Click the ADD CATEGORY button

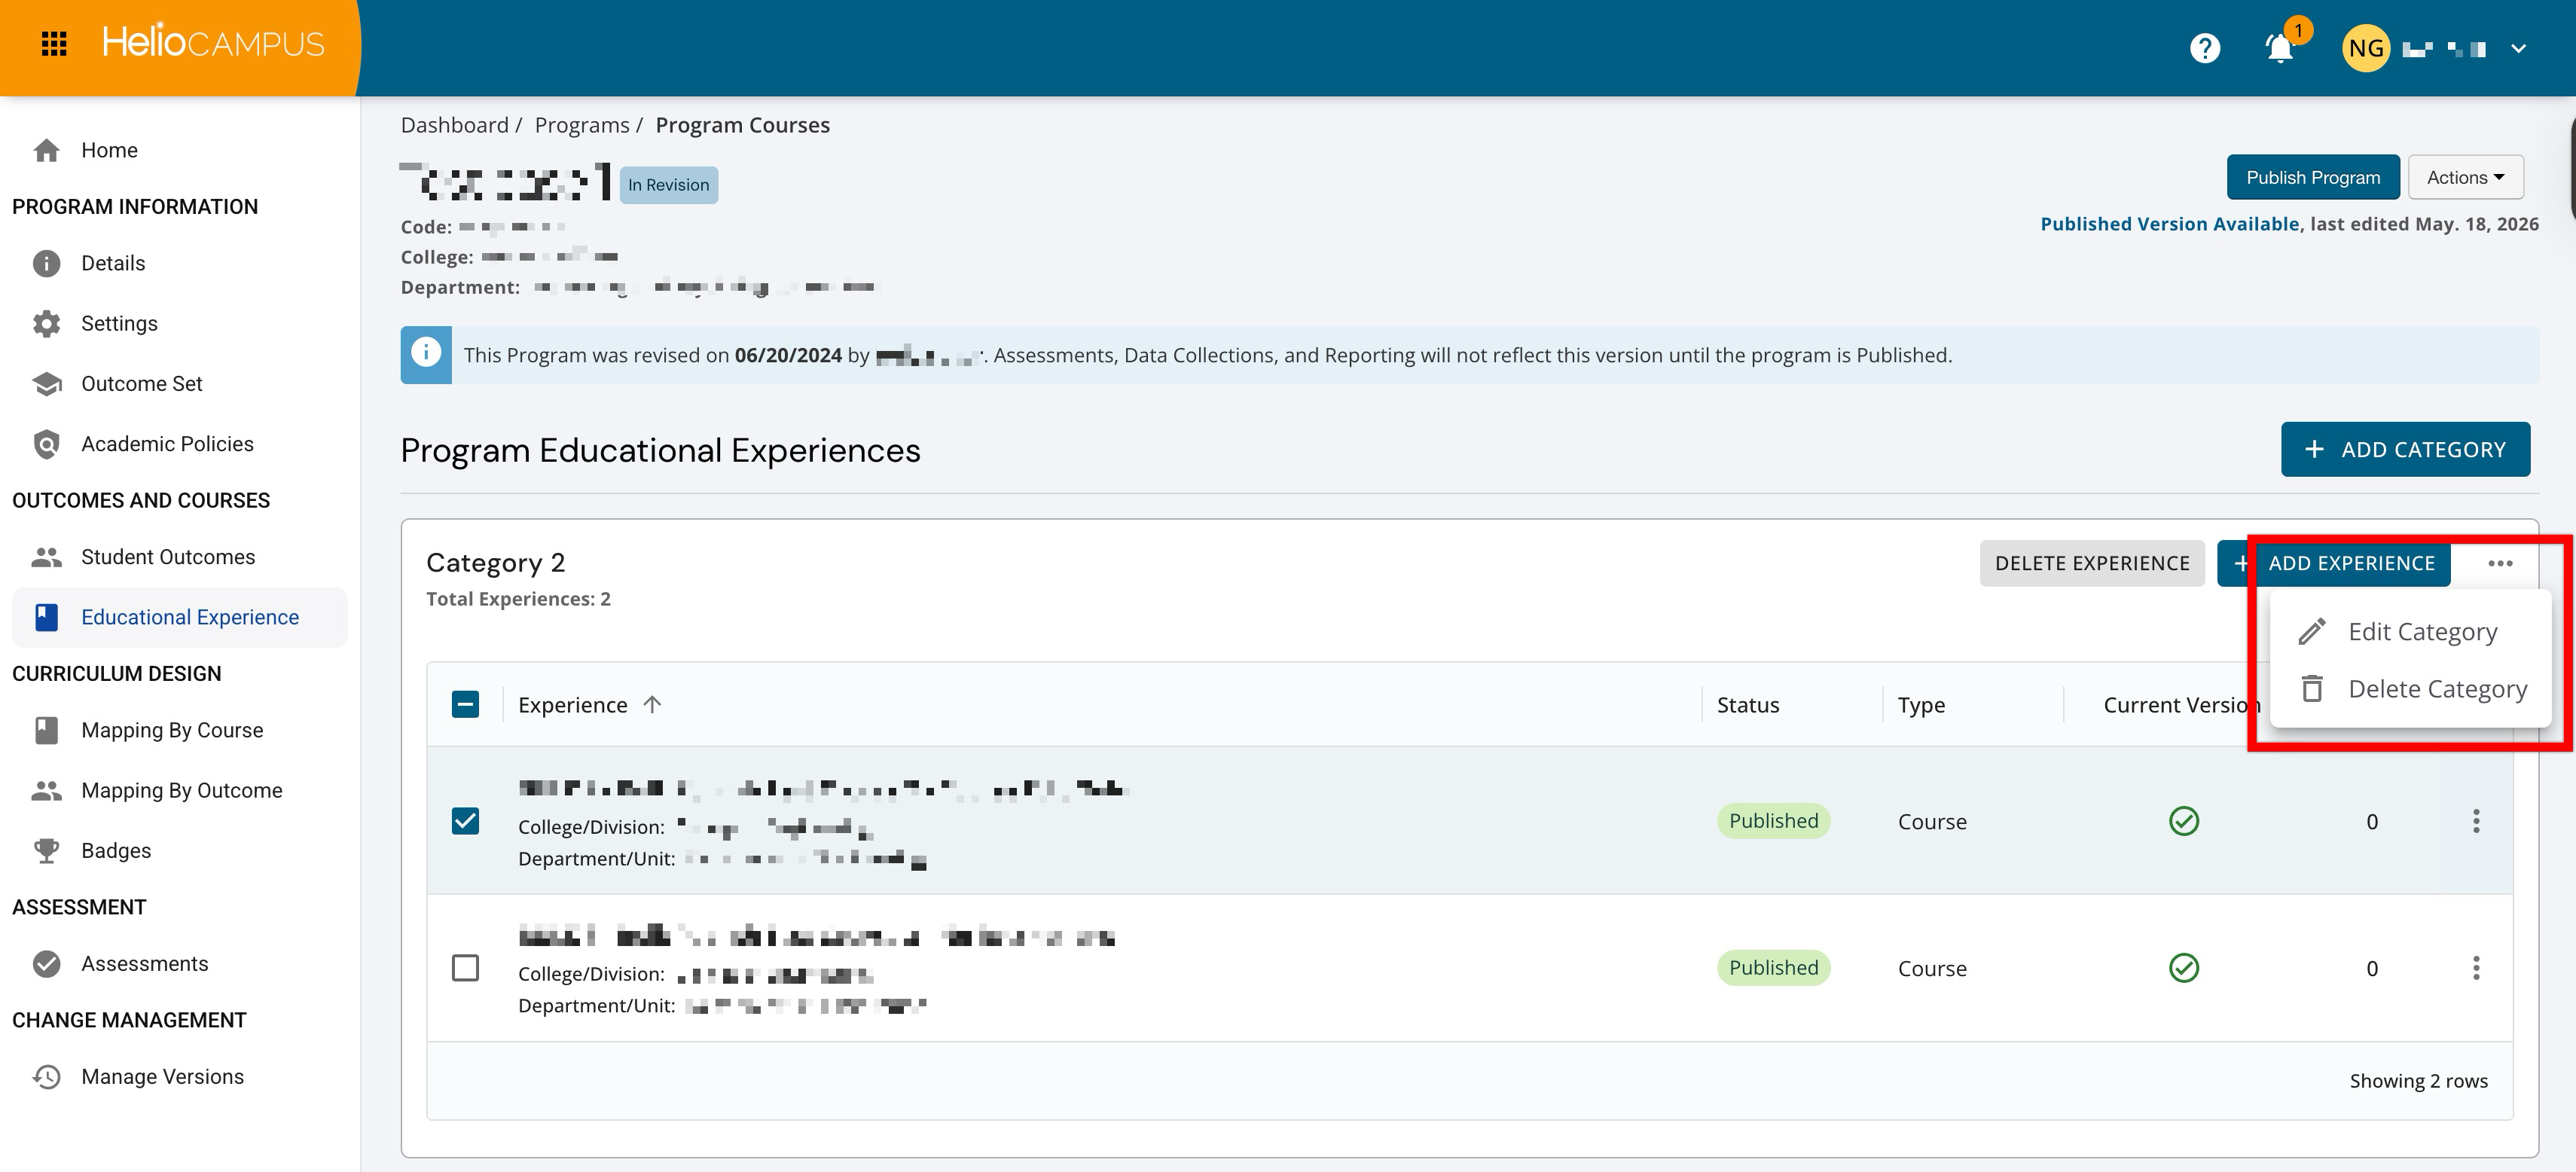[x=2405, y=449]
